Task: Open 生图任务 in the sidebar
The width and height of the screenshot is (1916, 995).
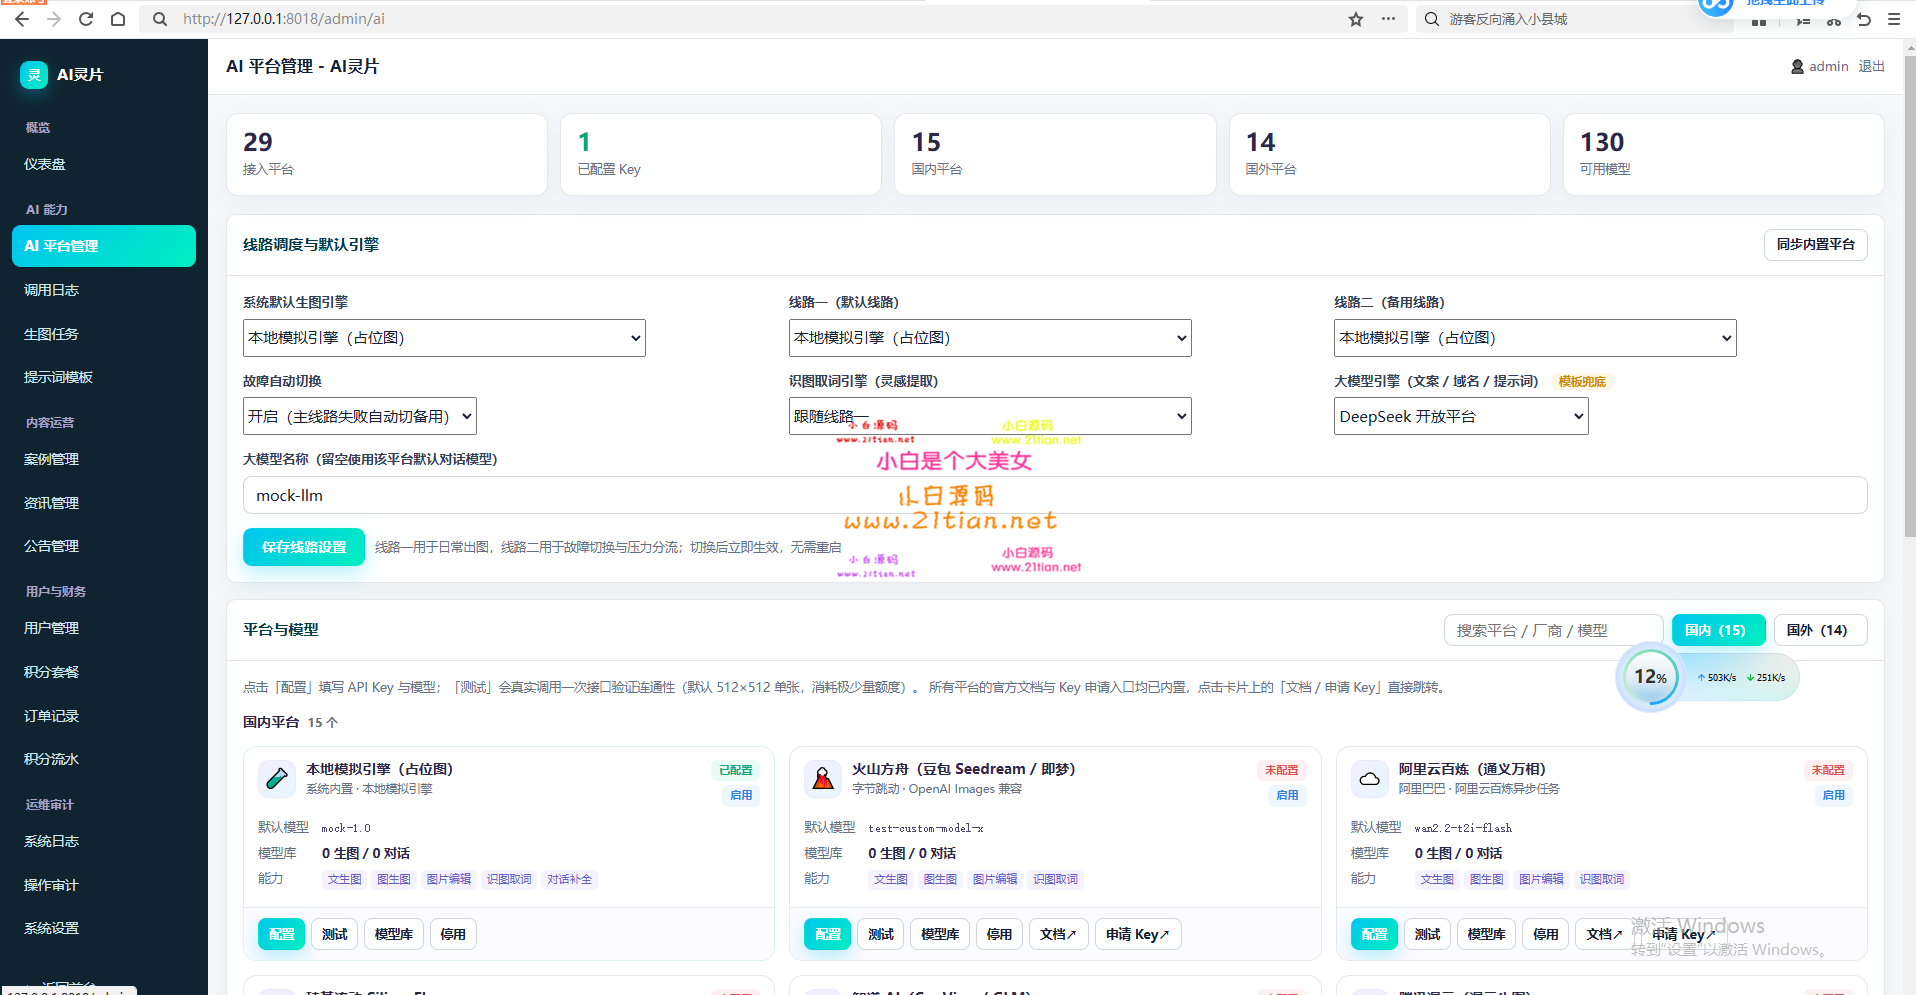Action: pos(104,334)
